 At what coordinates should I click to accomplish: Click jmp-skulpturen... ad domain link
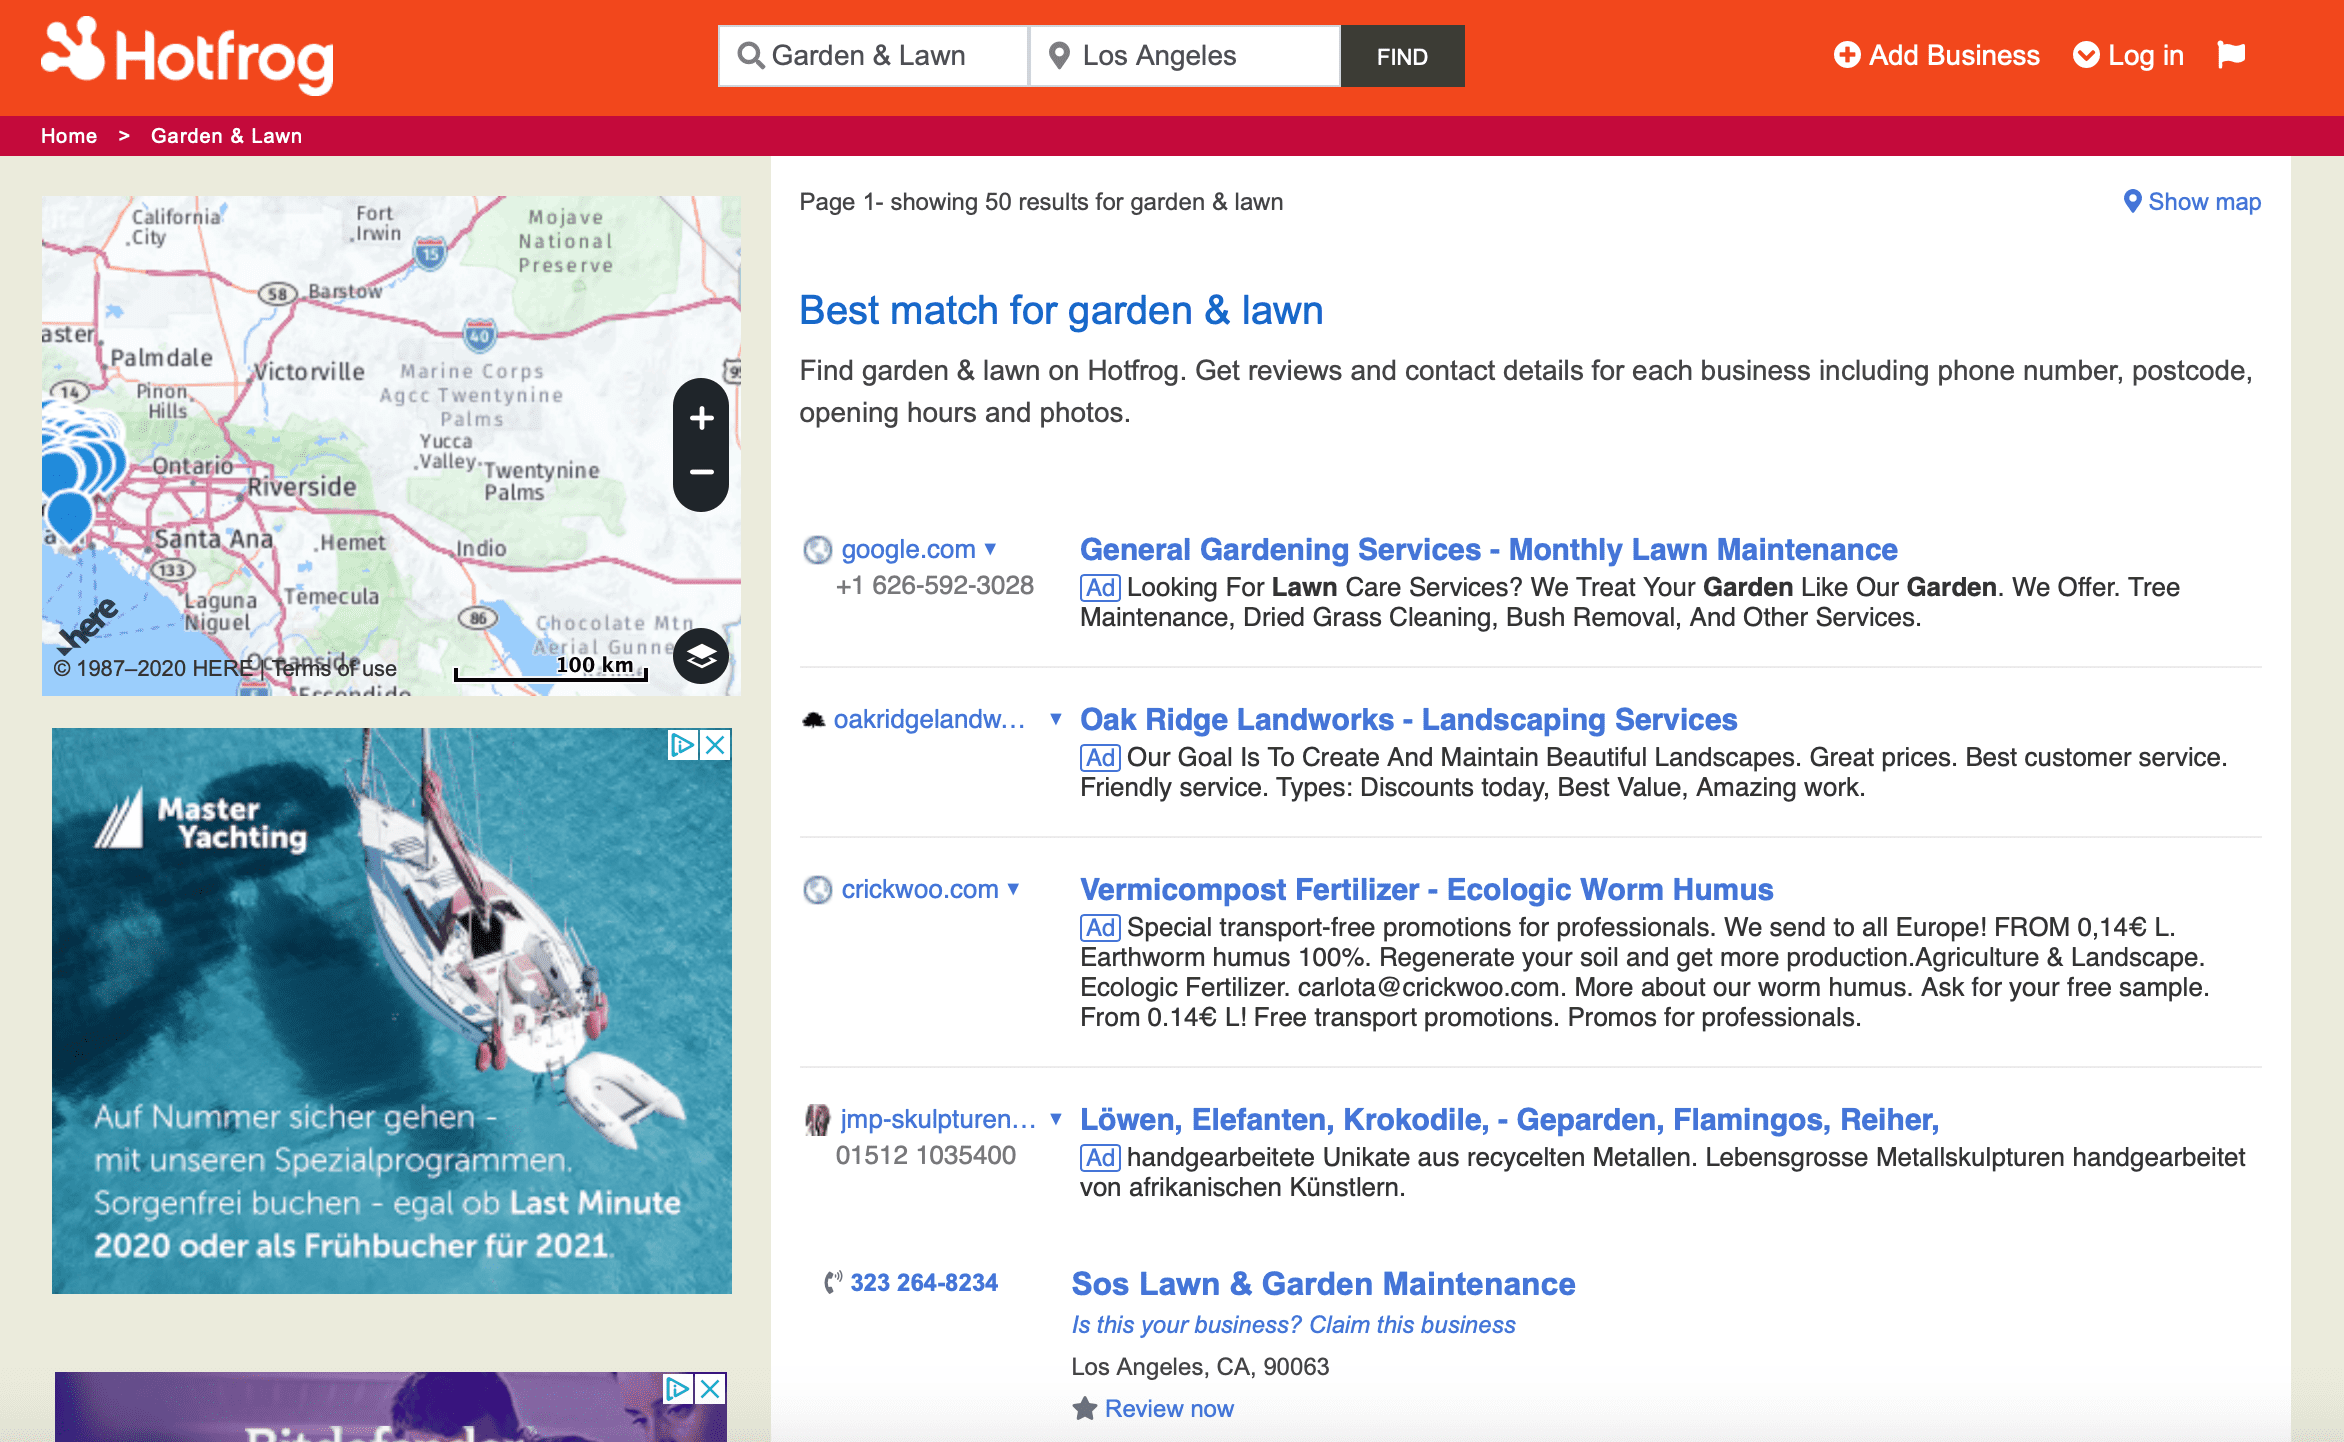pyautogui.click(x=937, y=1119)
